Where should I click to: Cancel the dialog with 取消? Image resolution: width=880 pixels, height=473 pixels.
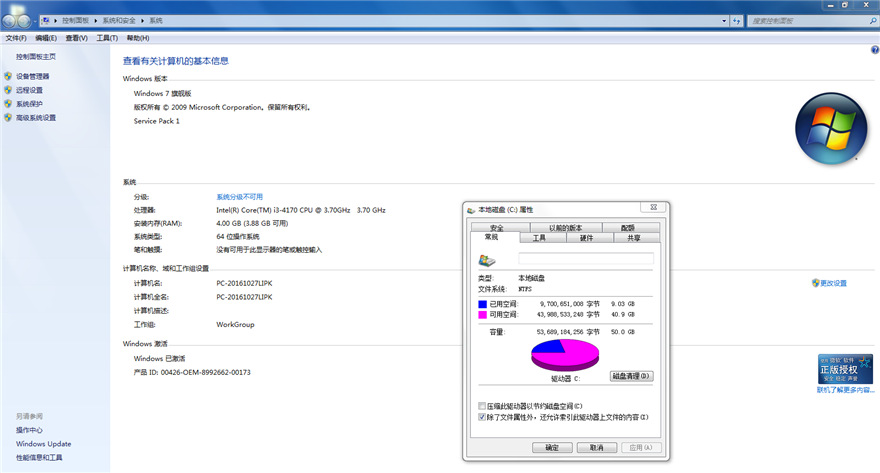pos(597,447)
